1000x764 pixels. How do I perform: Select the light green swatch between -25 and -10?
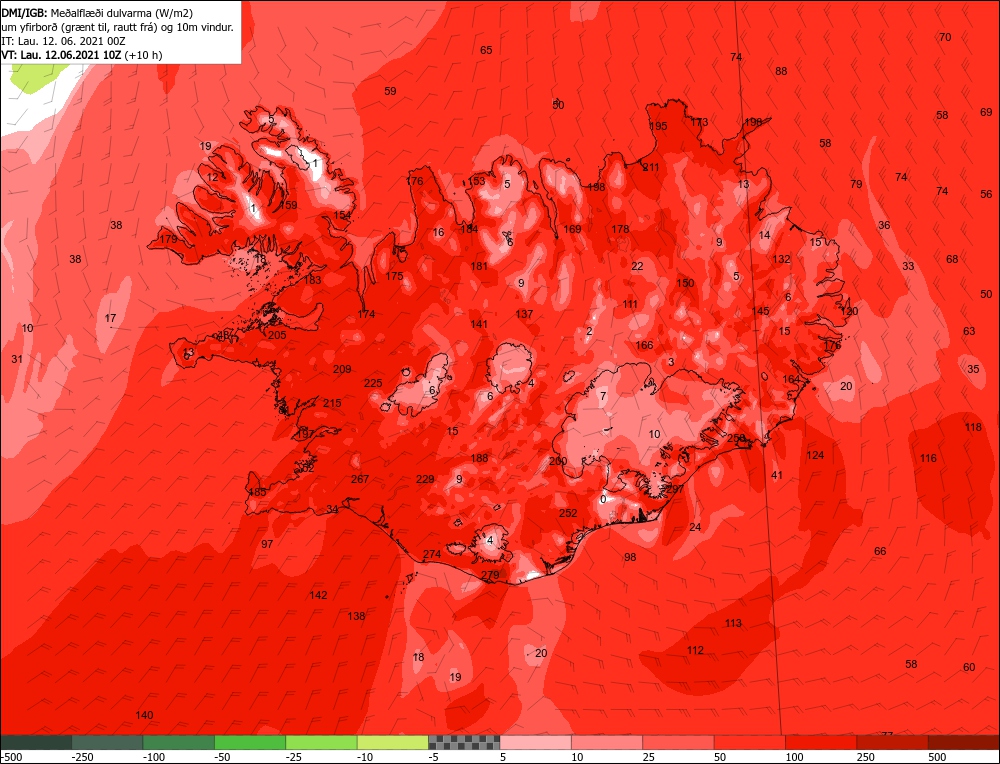322,742
